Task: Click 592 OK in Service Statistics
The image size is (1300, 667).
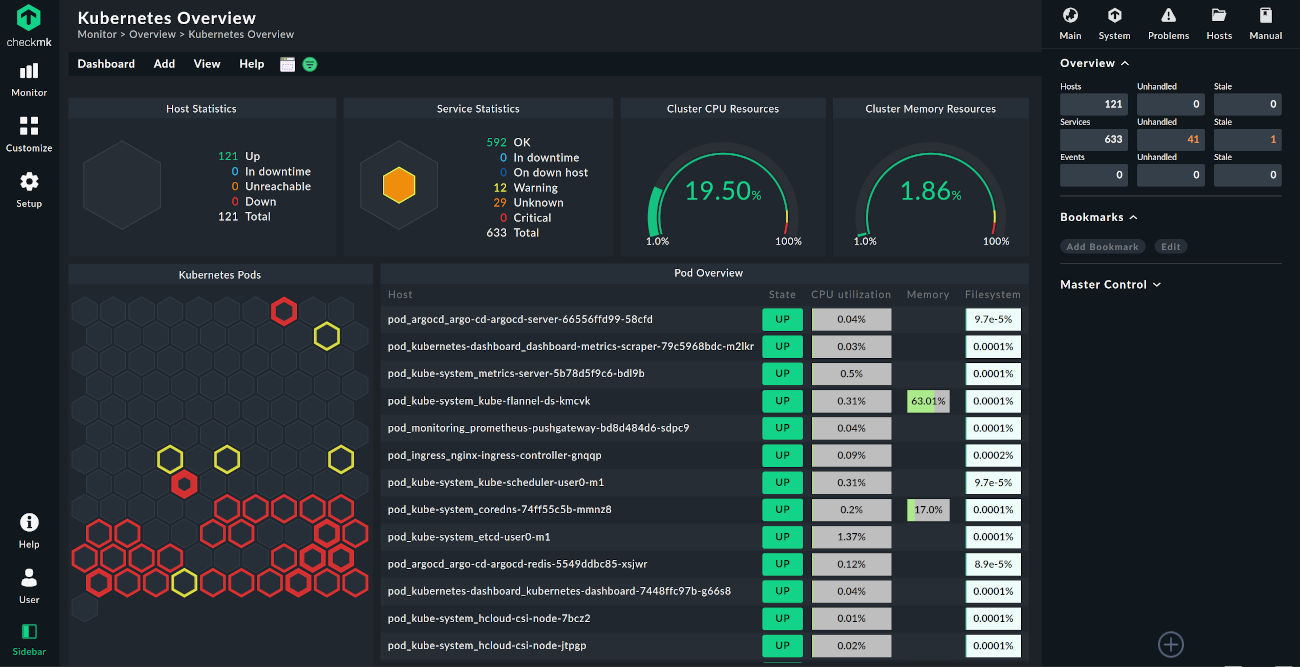Action: coord(508,142)
